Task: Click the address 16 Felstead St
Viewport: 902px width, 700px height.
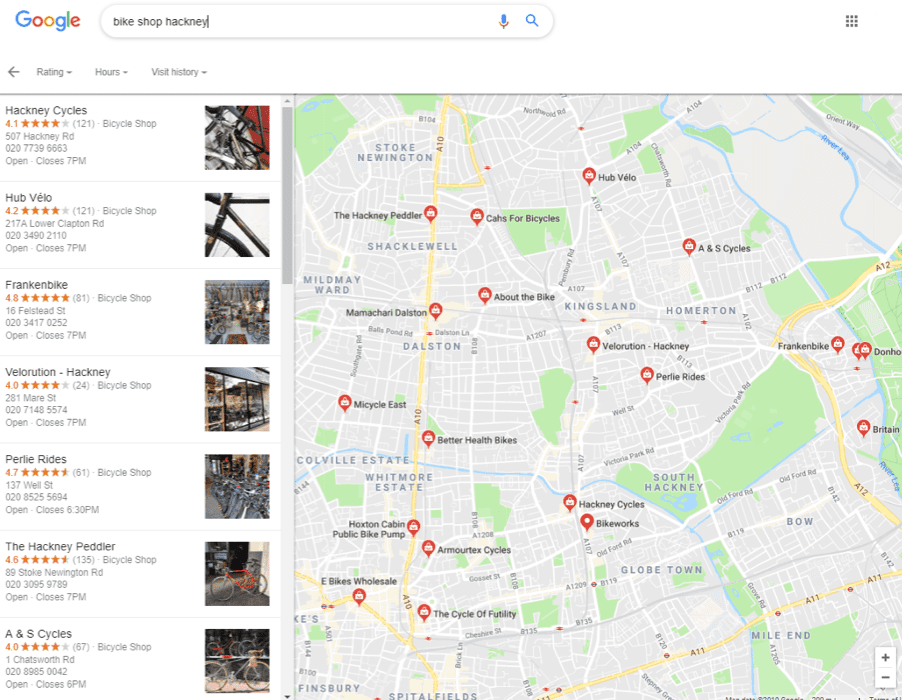Action: click(x=36, y=311)
